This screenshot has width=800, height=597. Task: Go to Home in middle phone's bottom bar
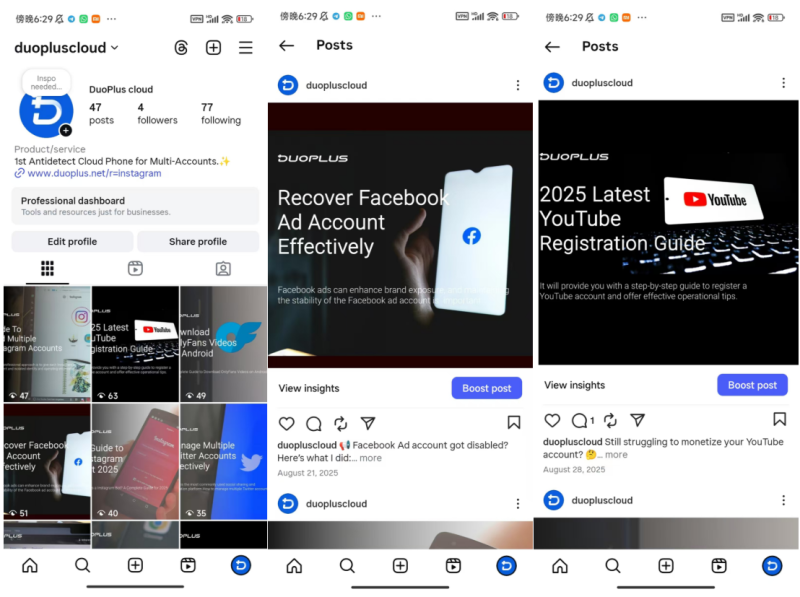294,566
